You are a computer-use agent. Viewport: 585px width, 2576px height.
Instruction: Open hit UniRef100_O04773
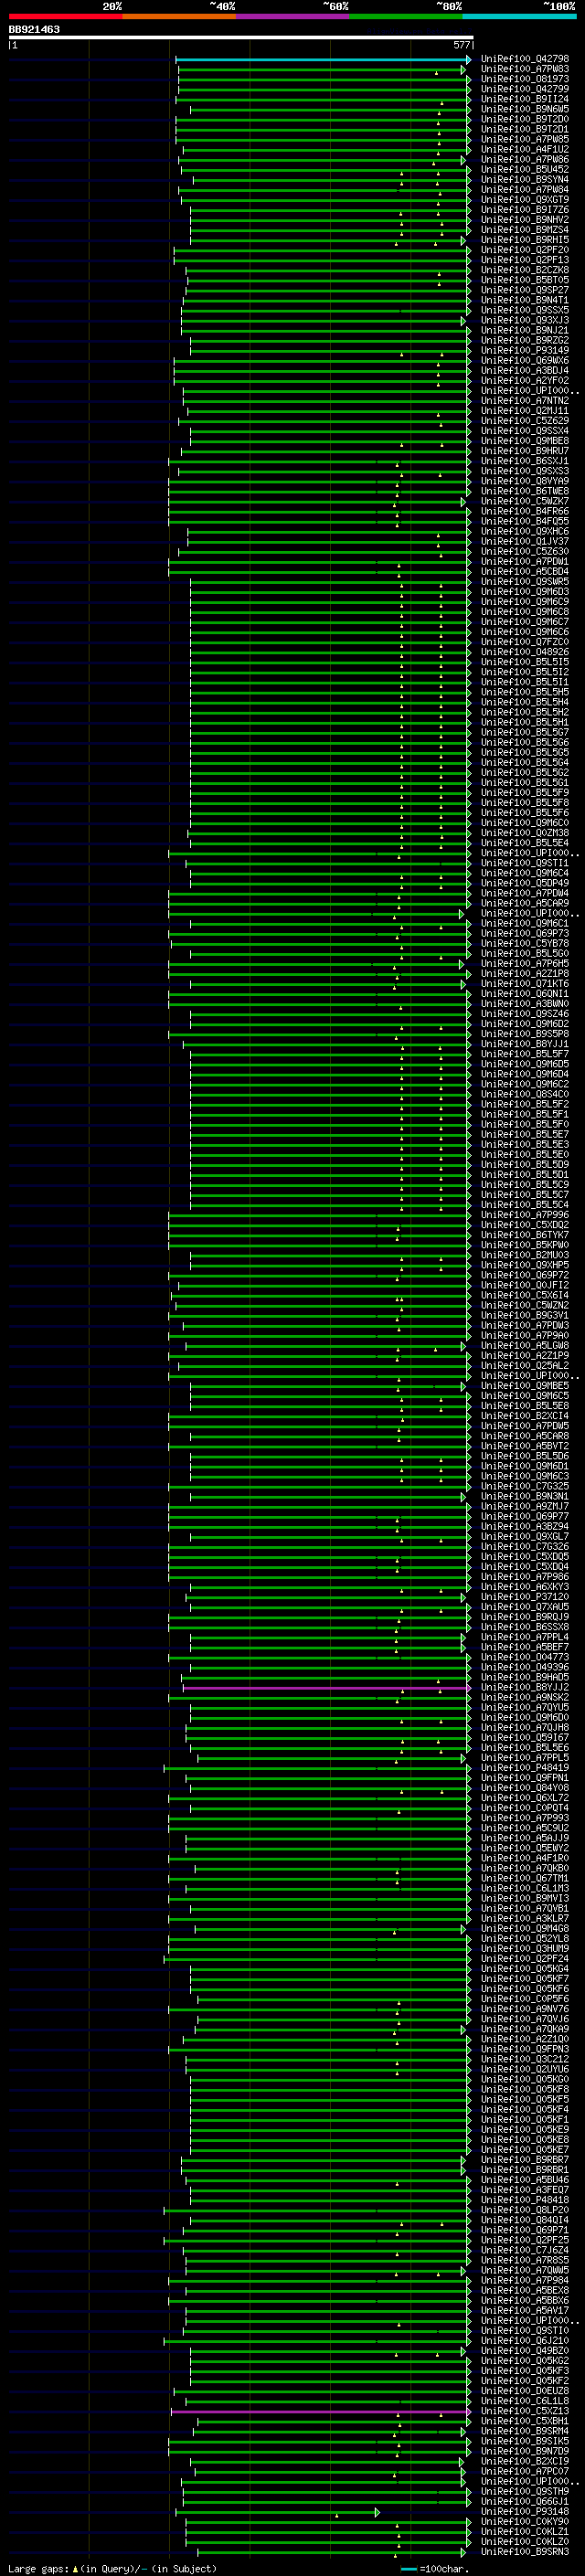coord(525,1658)
